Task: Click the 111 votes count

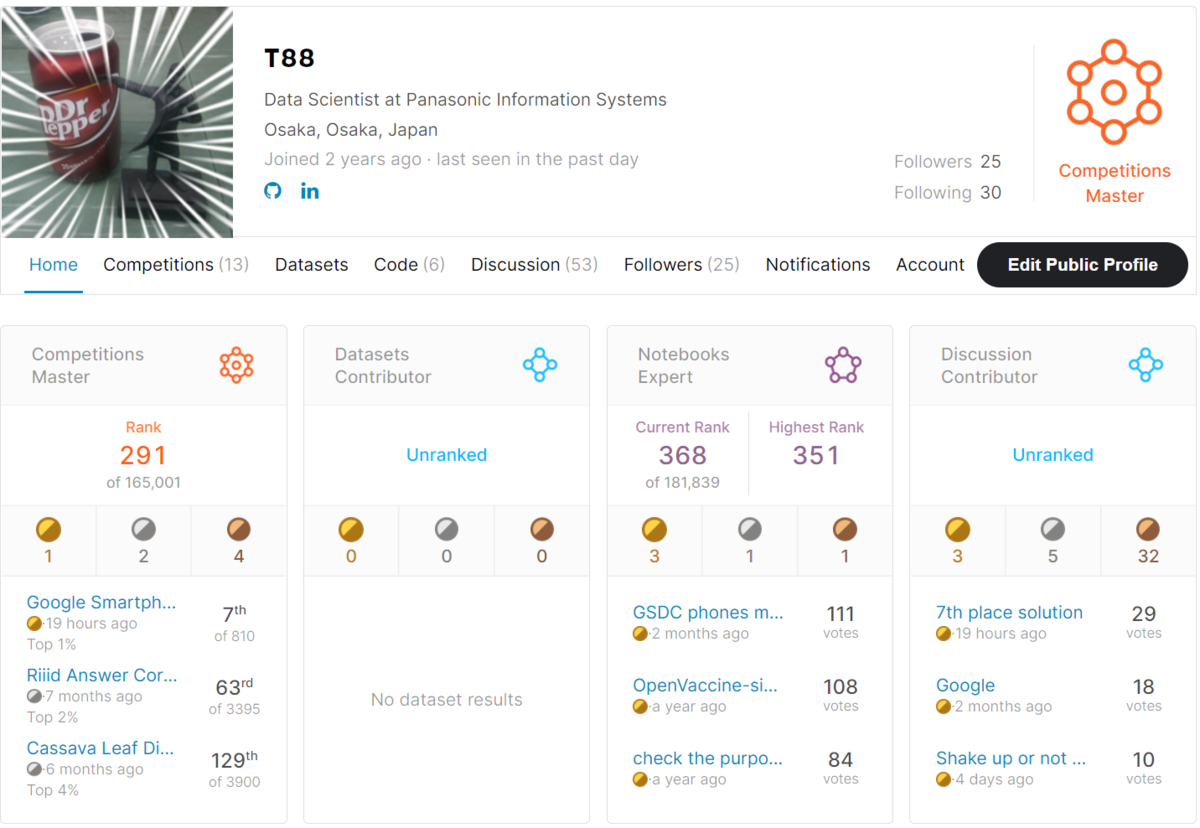Action: (x=840, y=621)
